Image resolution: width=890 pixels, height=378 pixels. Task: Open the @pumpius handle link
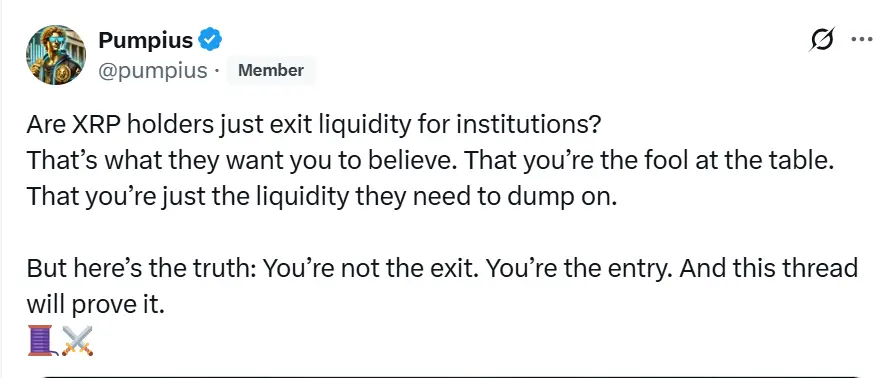(x=153, y=71)
